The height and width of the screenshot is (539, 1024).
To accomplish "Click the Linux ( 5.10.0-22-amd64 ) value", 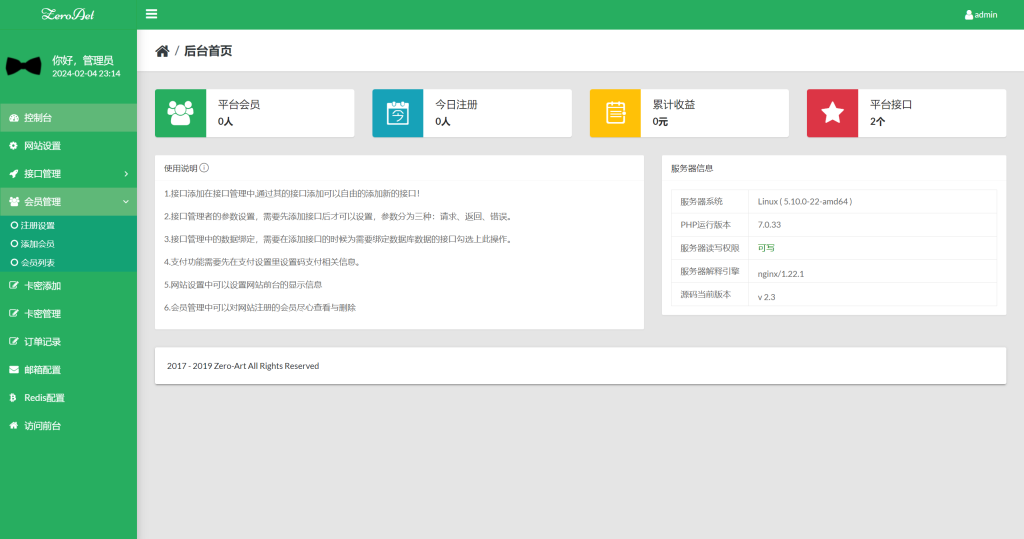I will pos(805,201).
